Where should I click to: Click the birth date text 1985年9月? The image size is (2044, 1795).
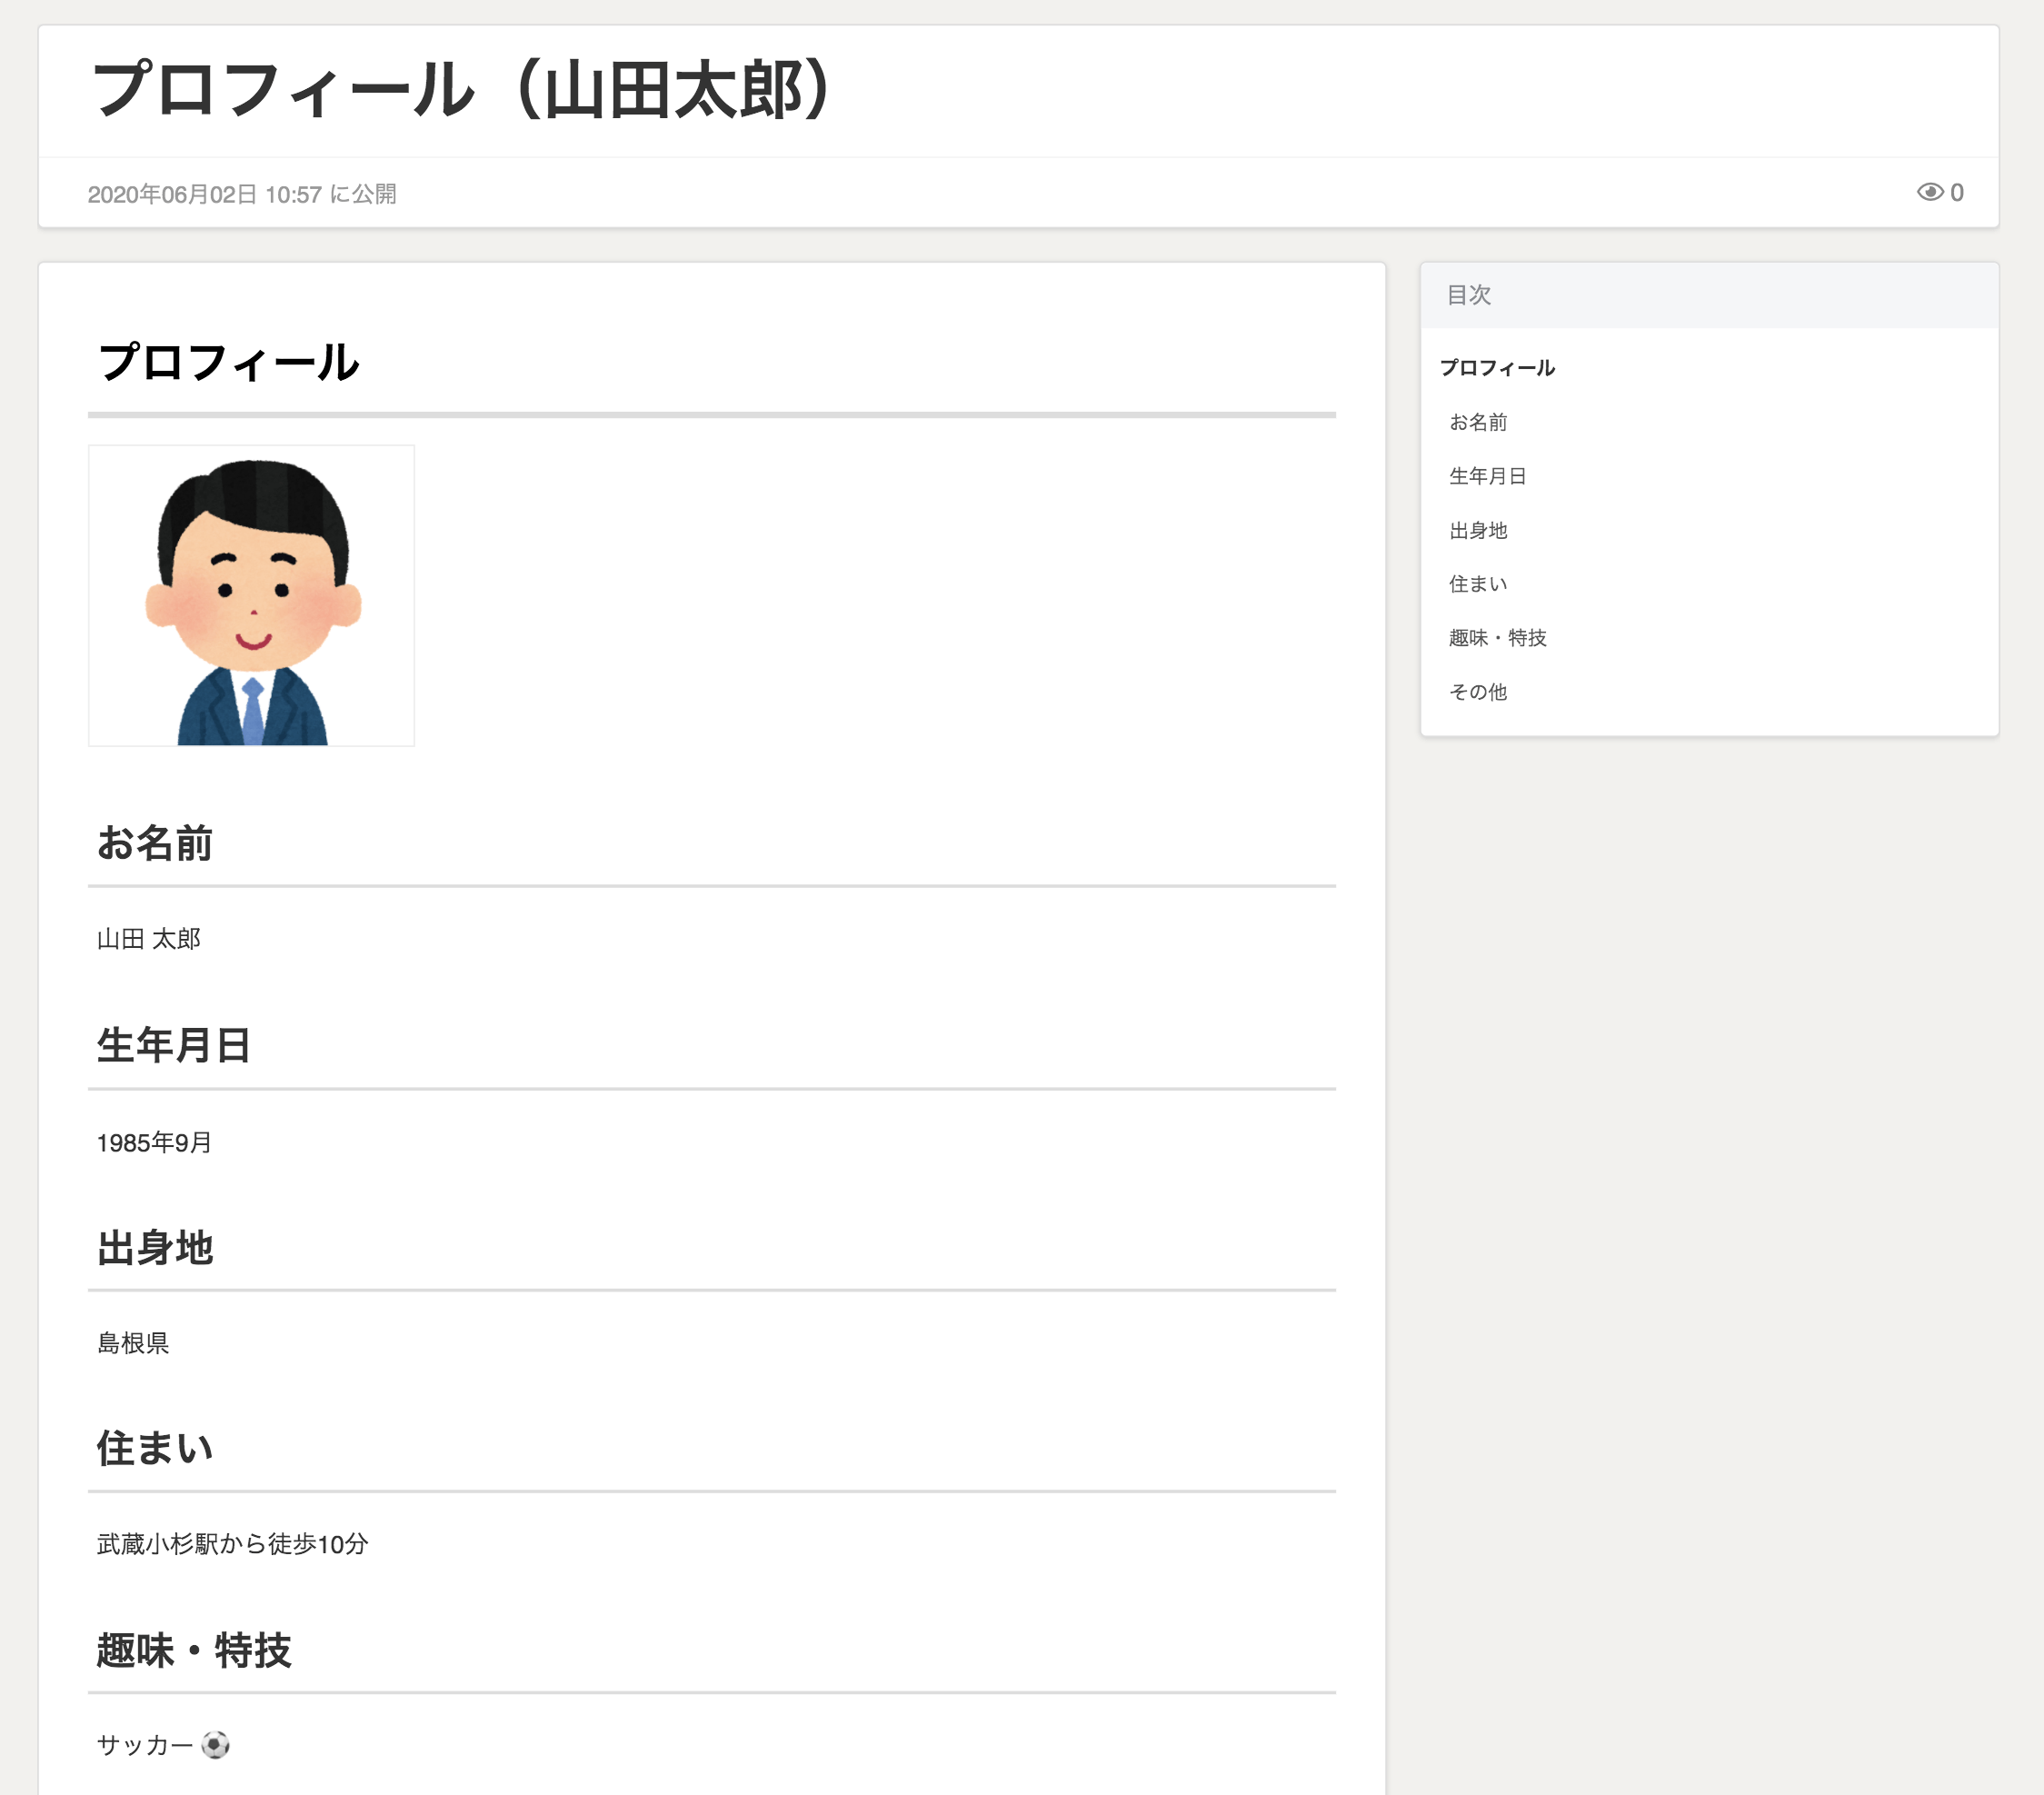[x=153, y=1141]
